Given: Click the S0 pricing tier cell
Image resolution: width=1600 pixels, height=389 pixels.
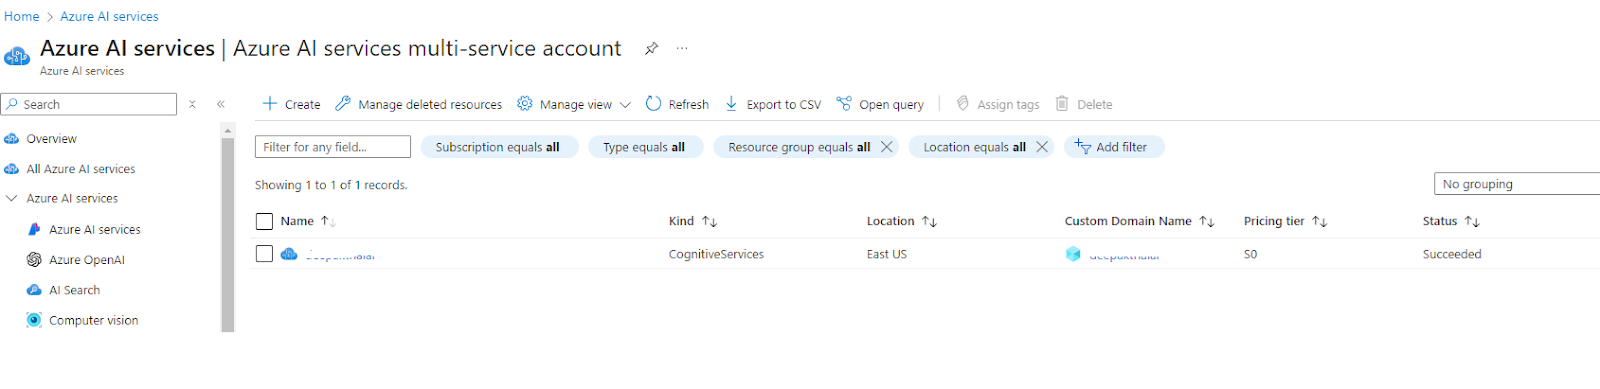Looking at the screenshot, I should [1250, 254].
